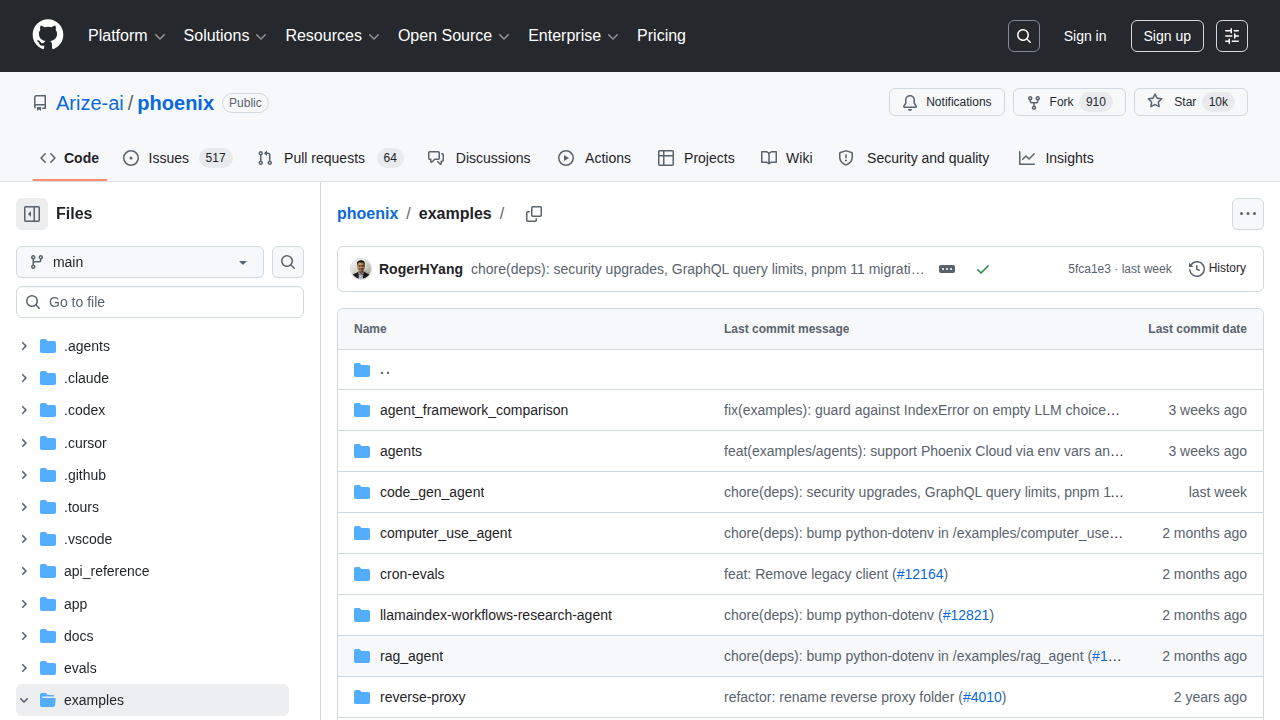Click the code_gen_agent folder icon
This screenshot has width=1280, height=720.
[362, 492]
